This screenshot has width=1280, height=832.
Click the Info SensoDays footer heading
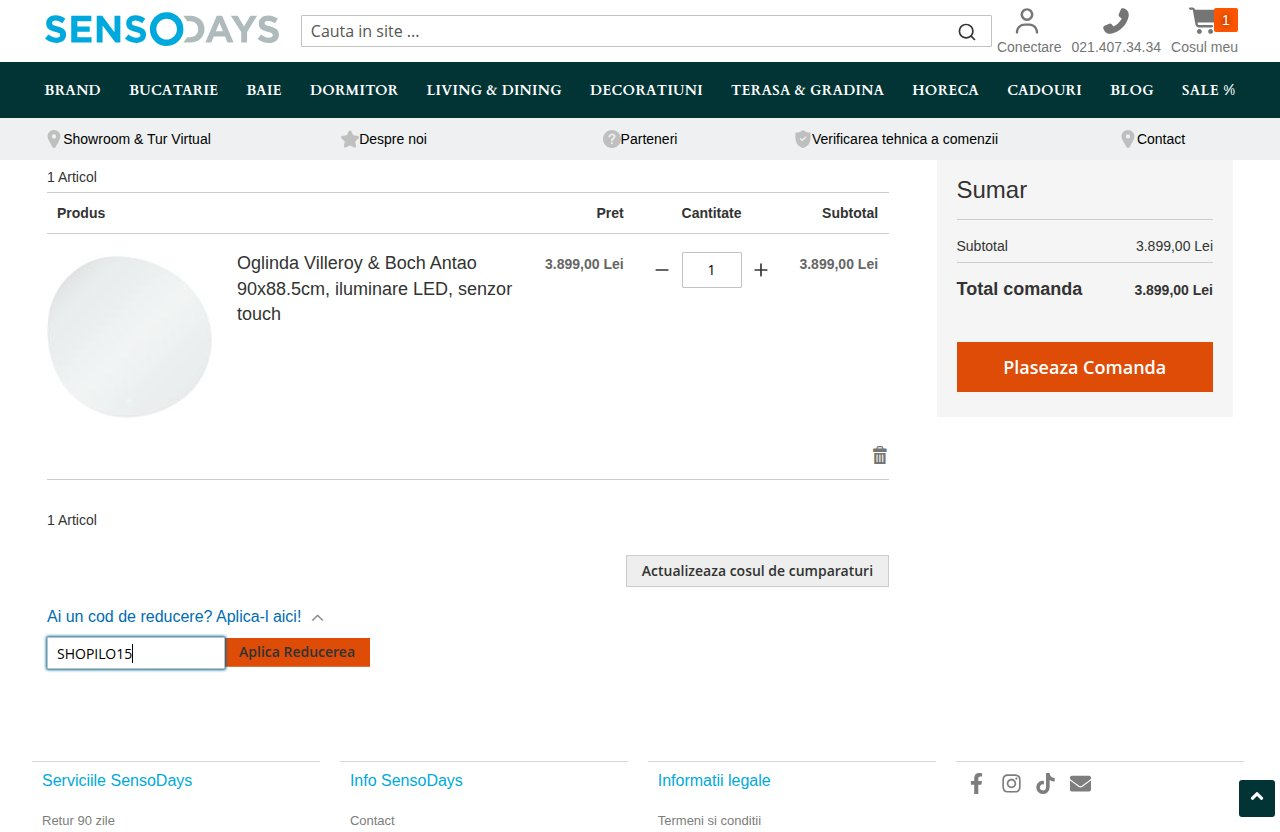[406, 780]
